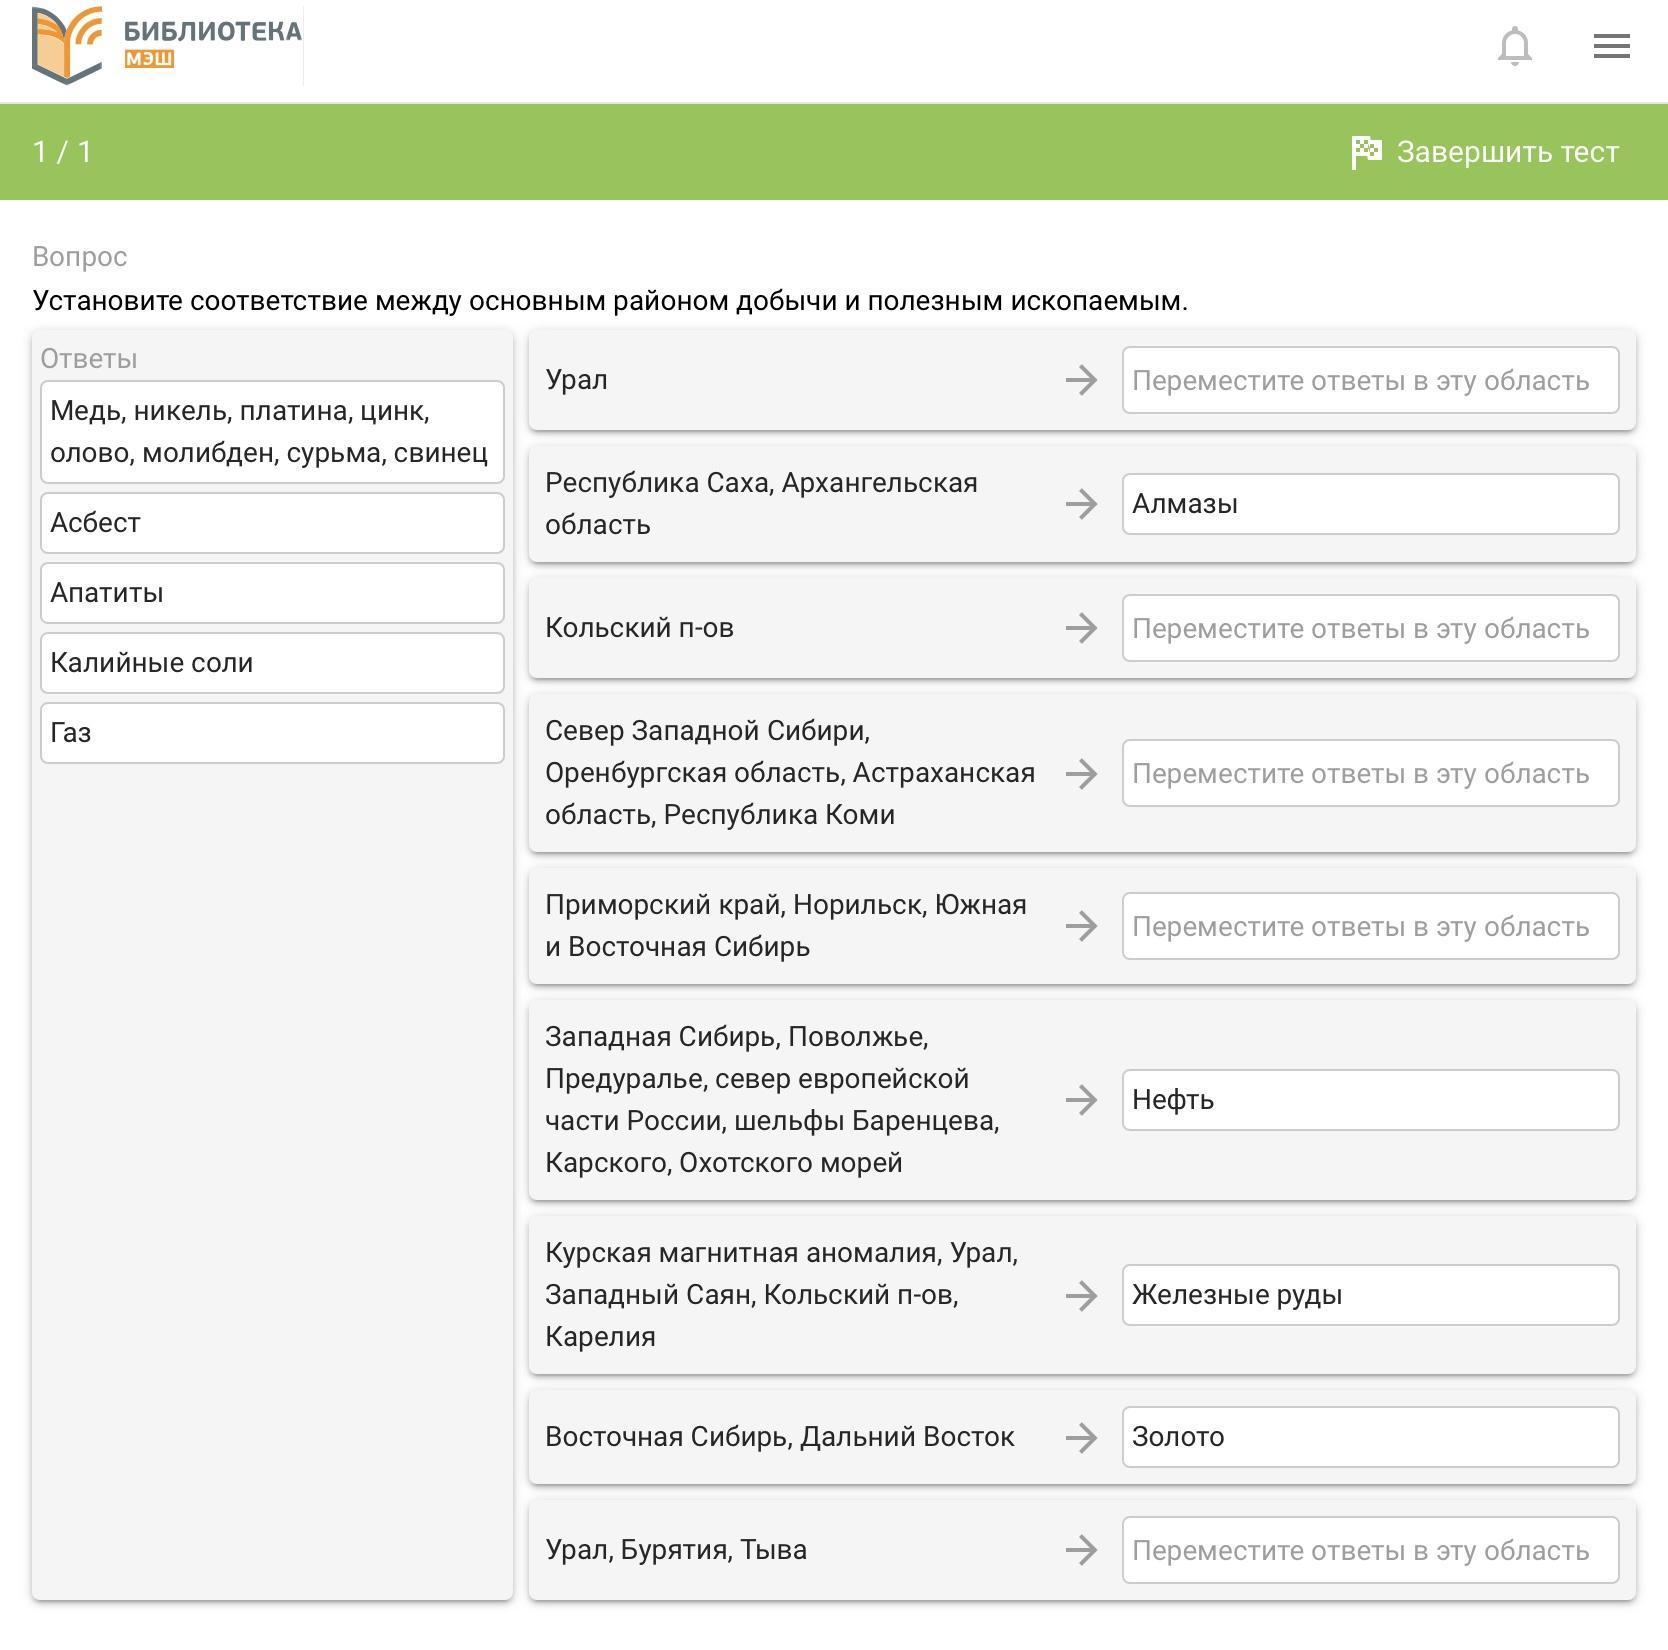Viewport: 1668px width, 1650px height.
Task: Click the arrow beside Восточная Сибирь, Дальний Восток
Action: click(x=1081, y=1437)
